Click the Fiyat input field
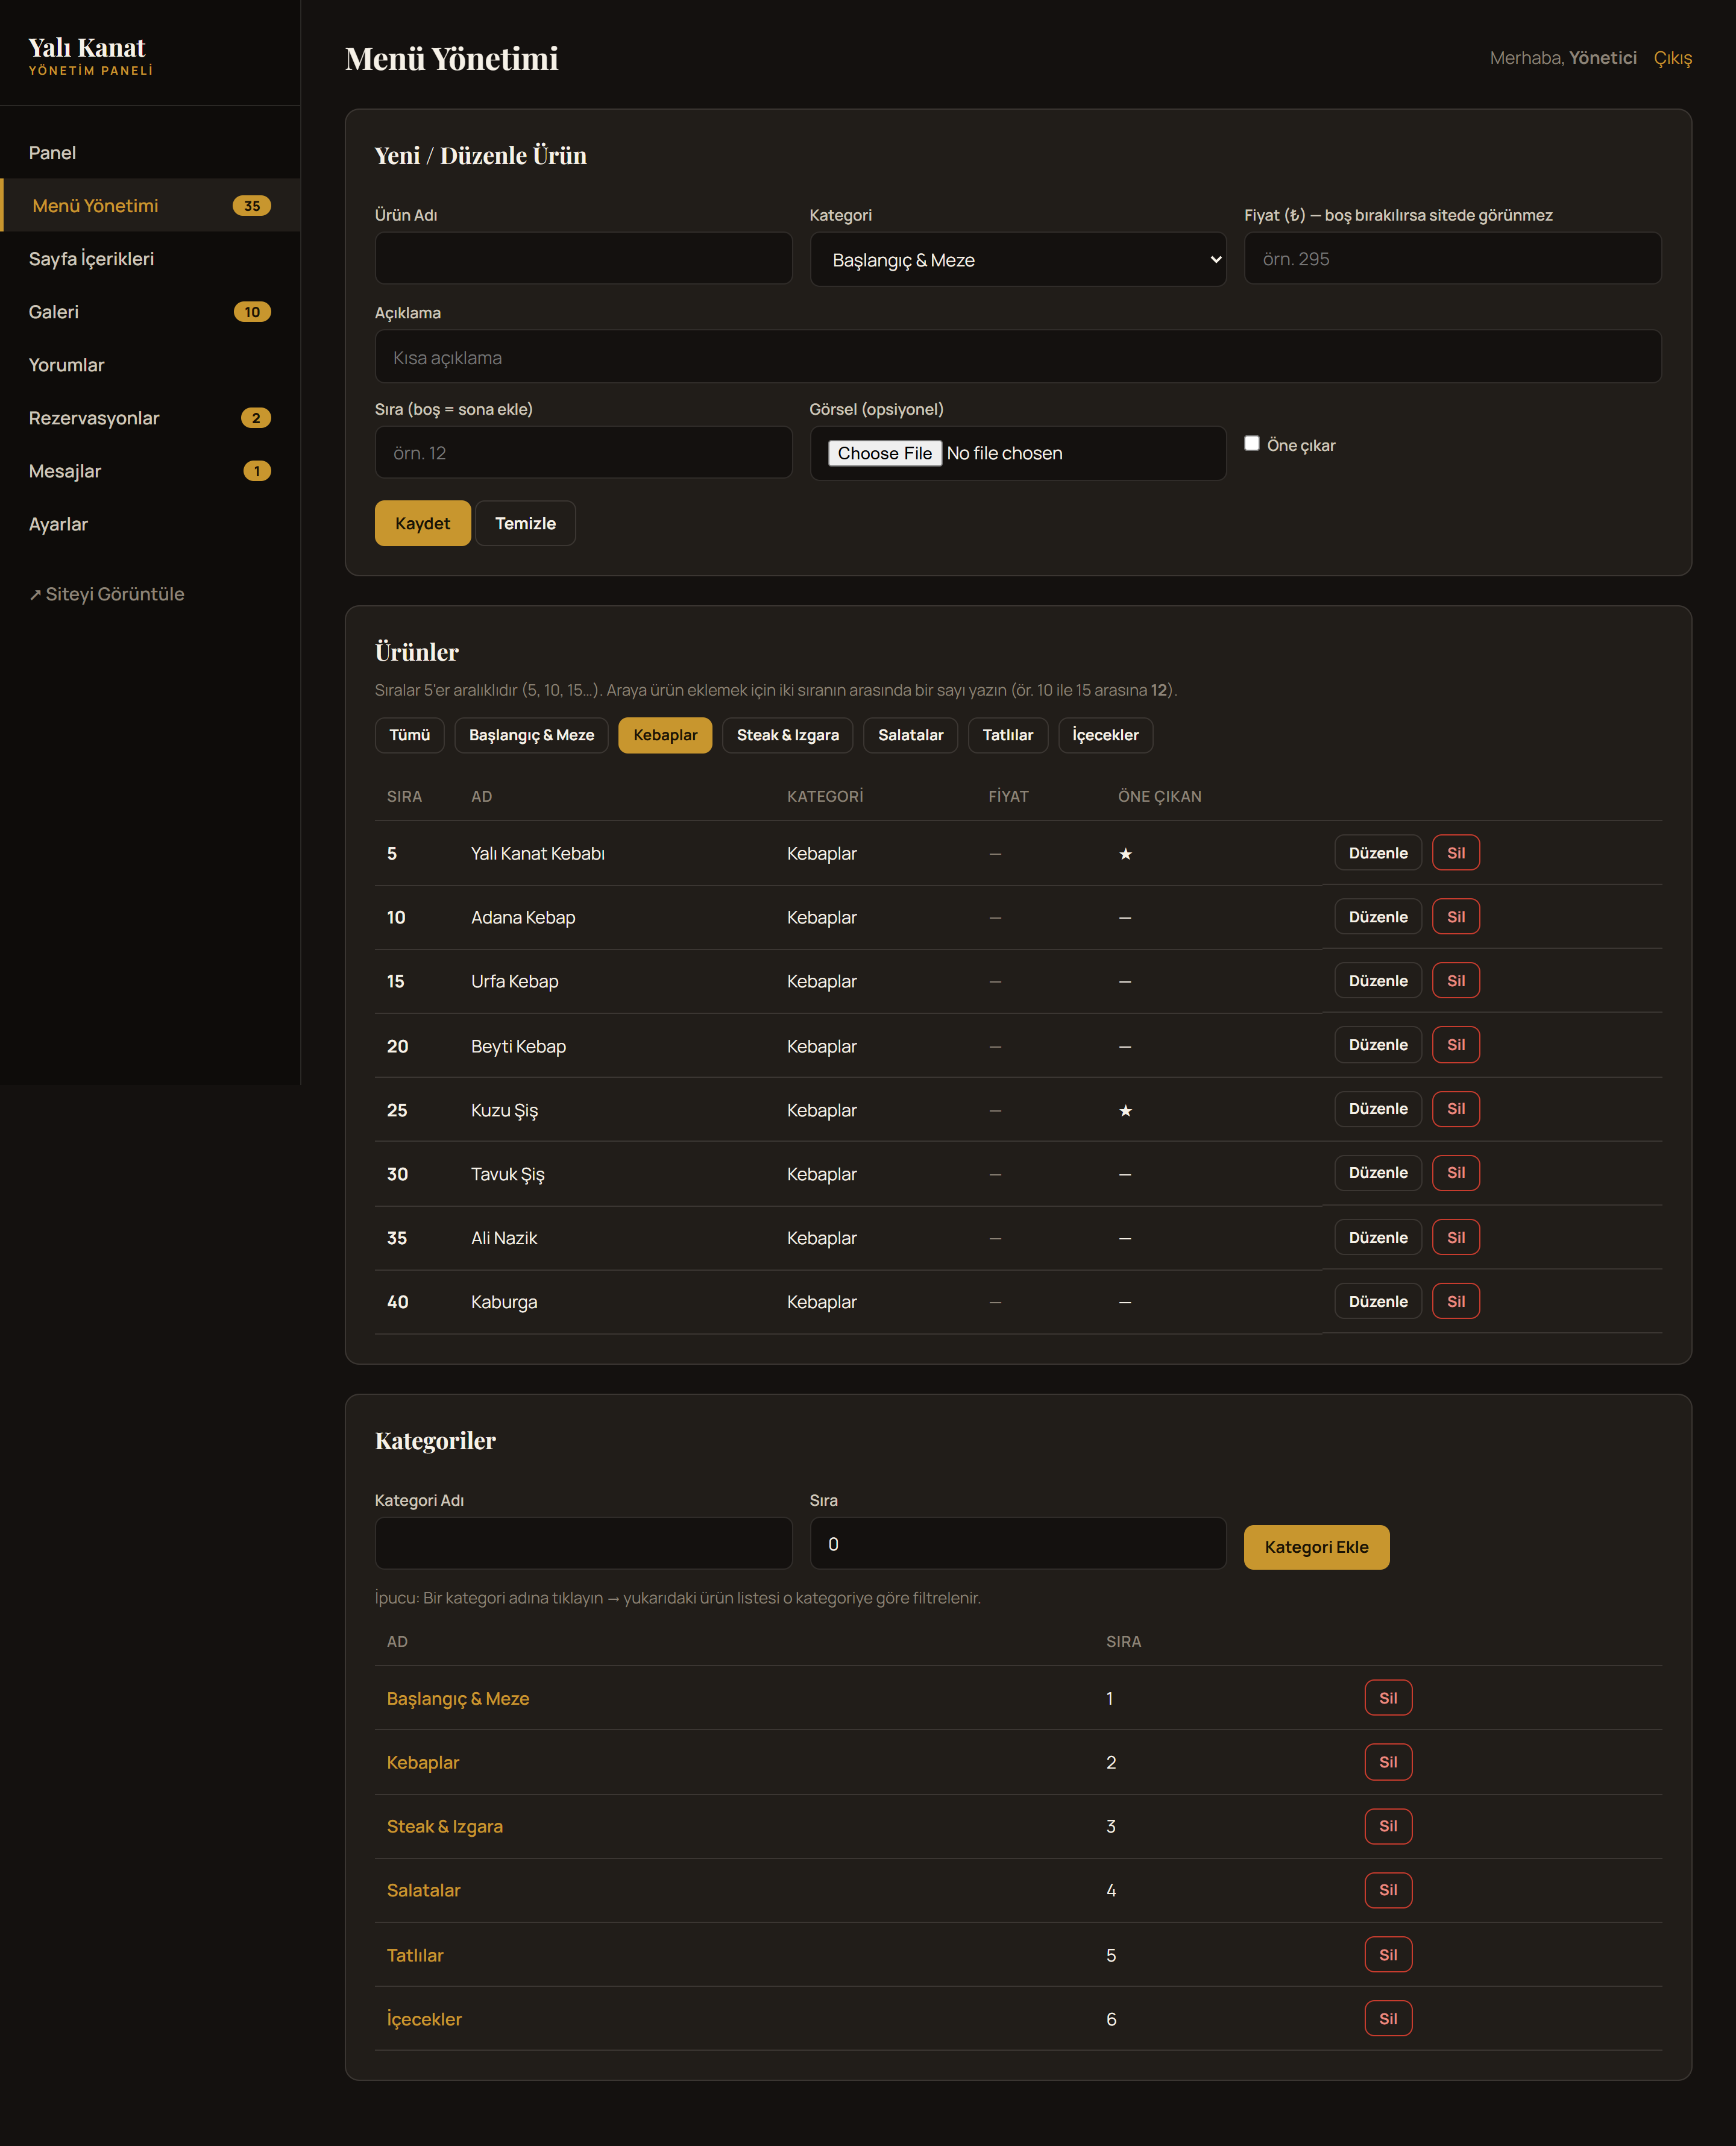The height and width of the screenshot is (2146, 1736). click(1452, 259)
